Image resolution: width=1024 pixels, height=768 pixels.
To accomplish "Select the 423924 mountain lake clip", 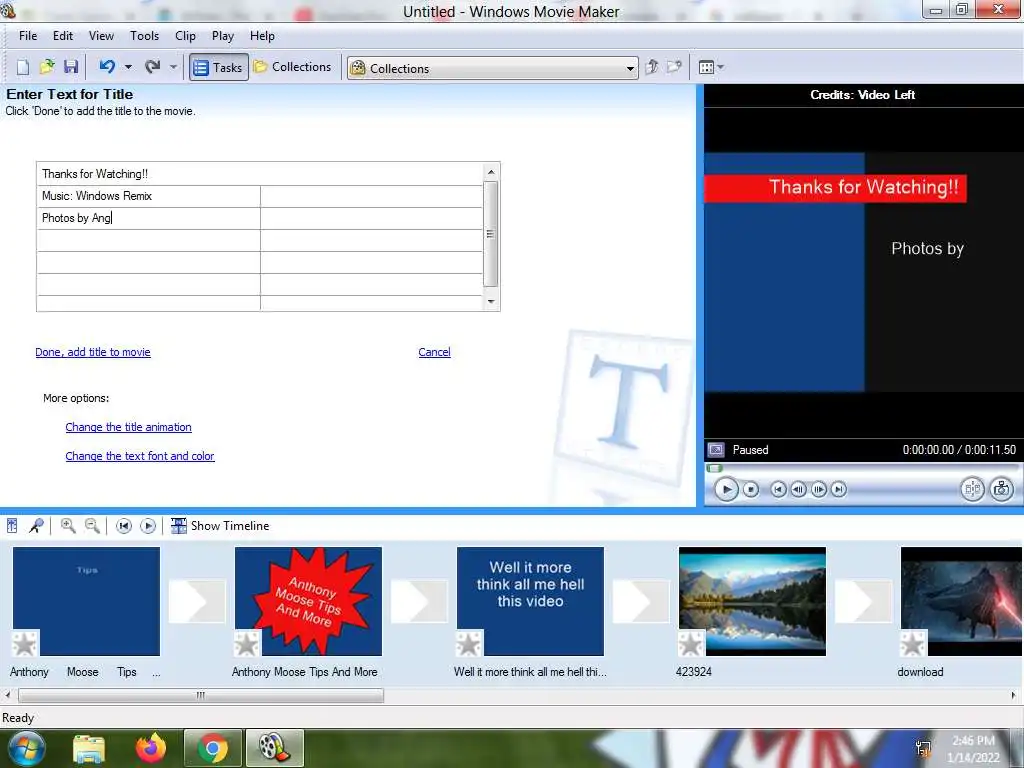I will click(x=752, y=601).
